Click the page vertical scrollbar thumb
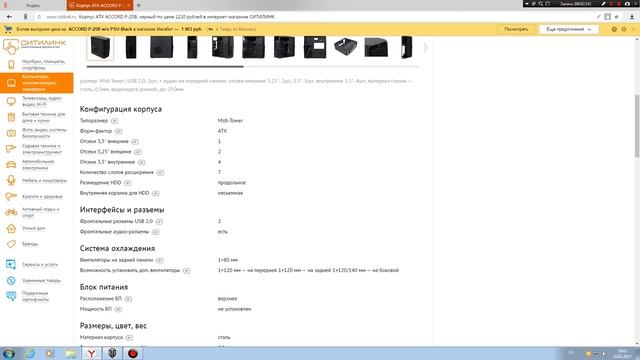The width and height of the screenshot is (640, 360). point(637,126)
